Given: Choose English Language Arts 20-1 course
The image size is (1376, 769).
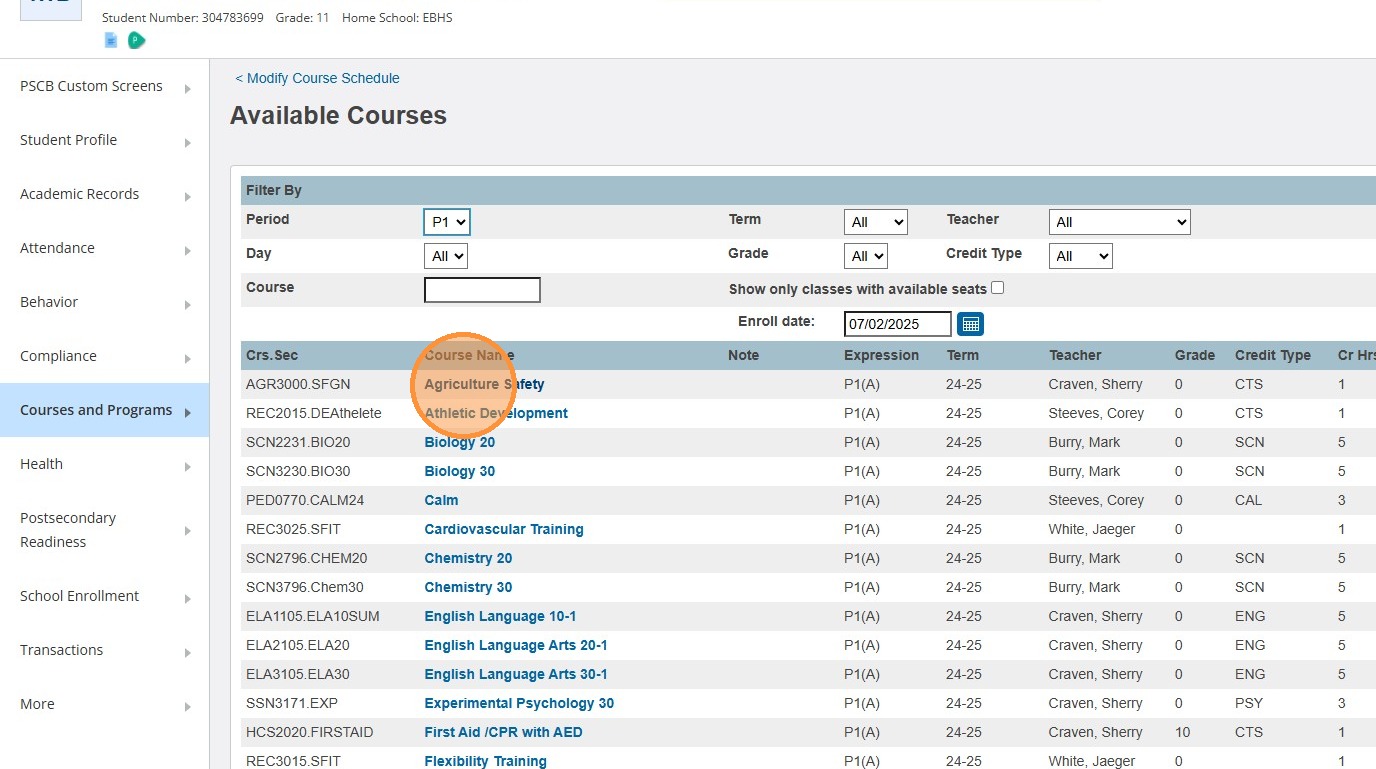Looking at the screenshot, I should [x=516, y=645].
